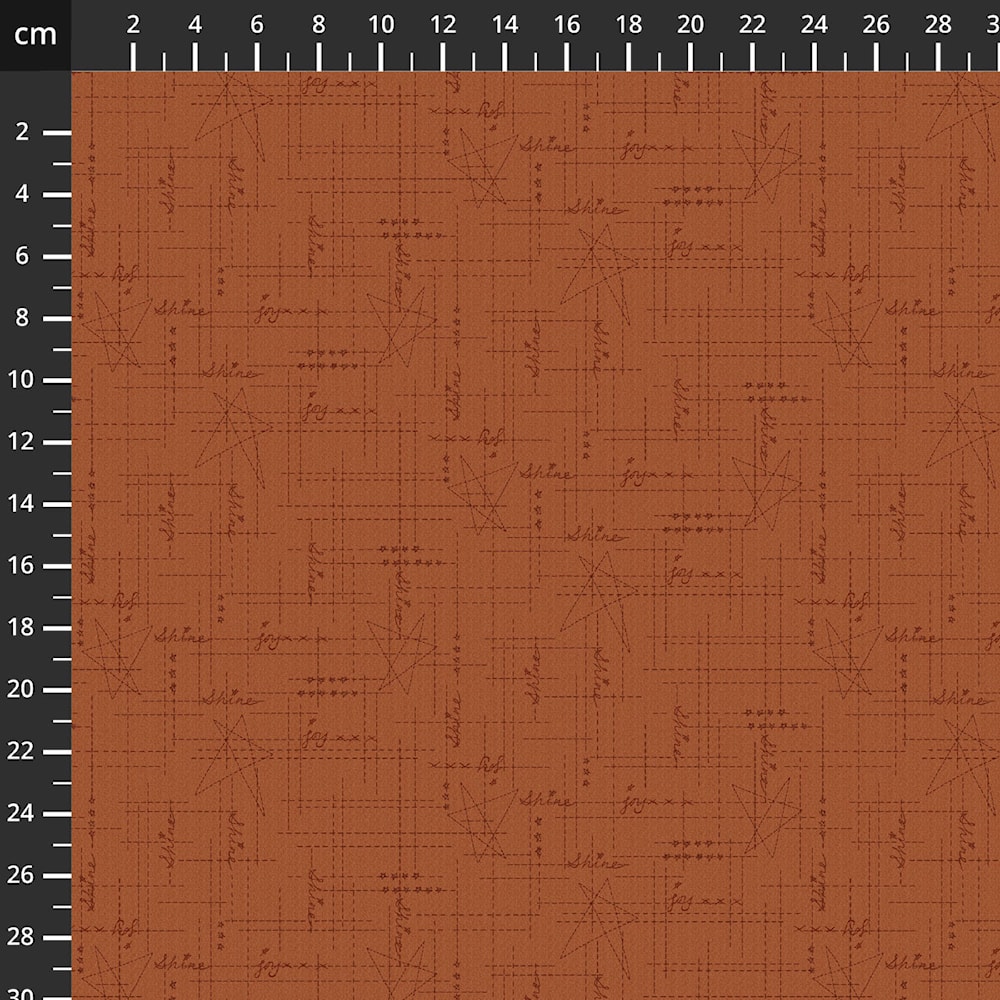The height and width of the screenshot is (1000, 1000).
Task: Choose the 22 mark on vertical ruler
Action: (24, 752)
